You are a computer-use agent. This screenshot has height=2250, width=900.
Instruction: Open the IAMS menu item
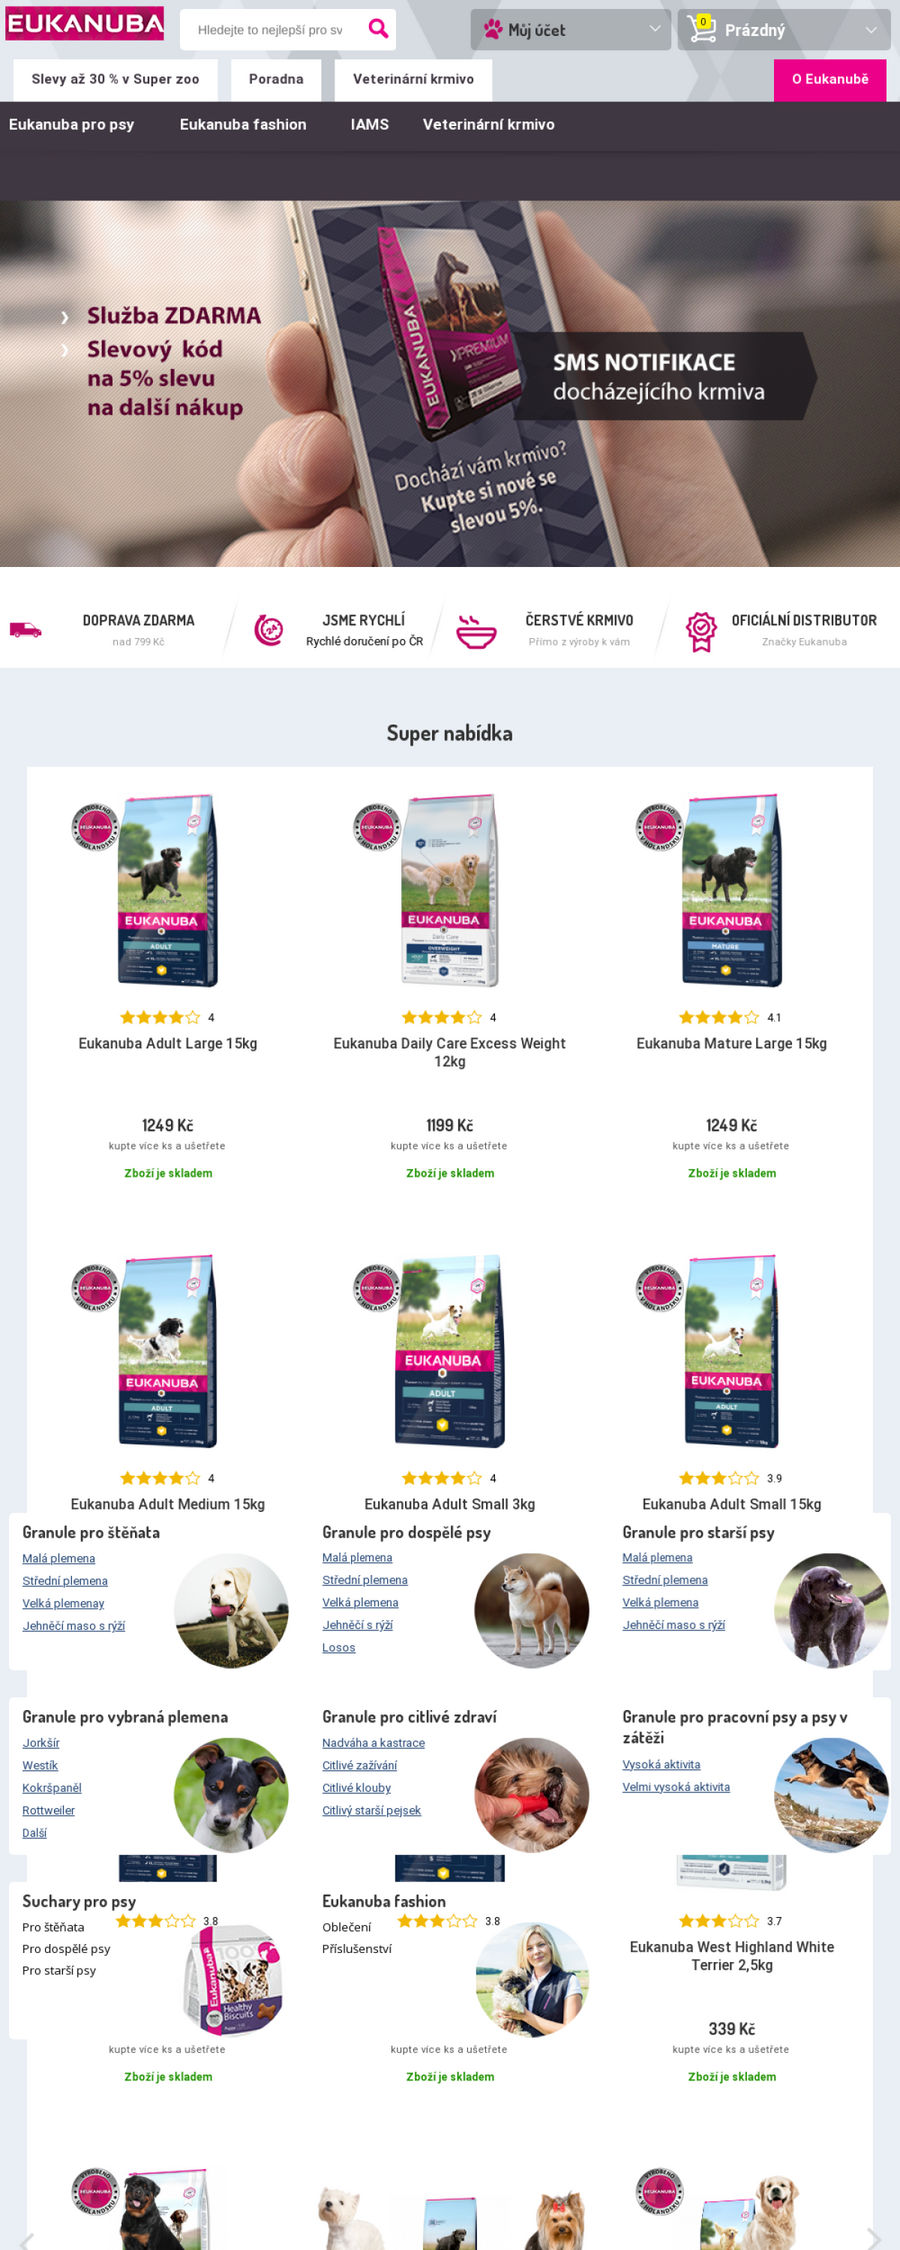[370, 125]
